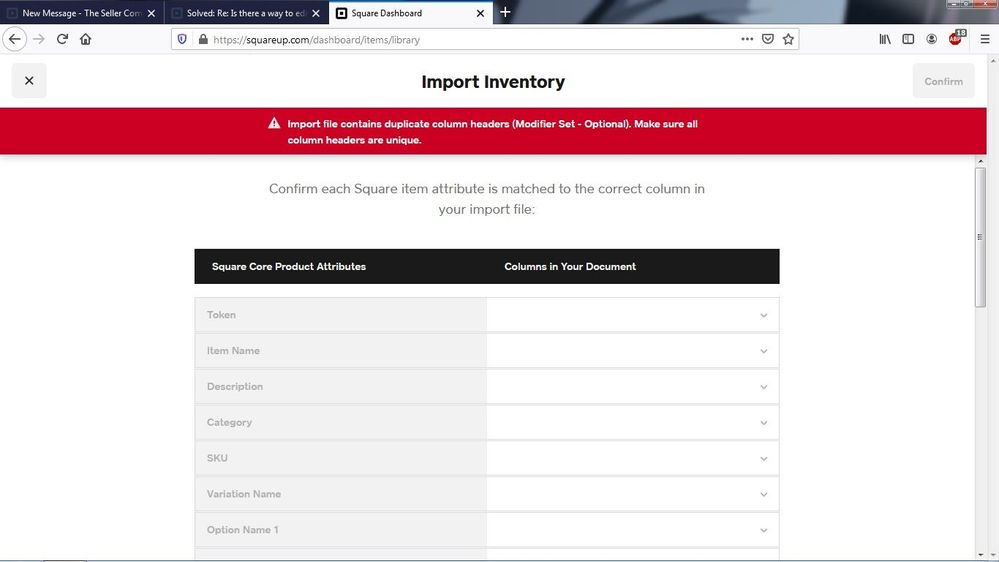The image size is (999, 562).
Task: Switch to the New Message Seller Community tab
Action: pos(80,13)
